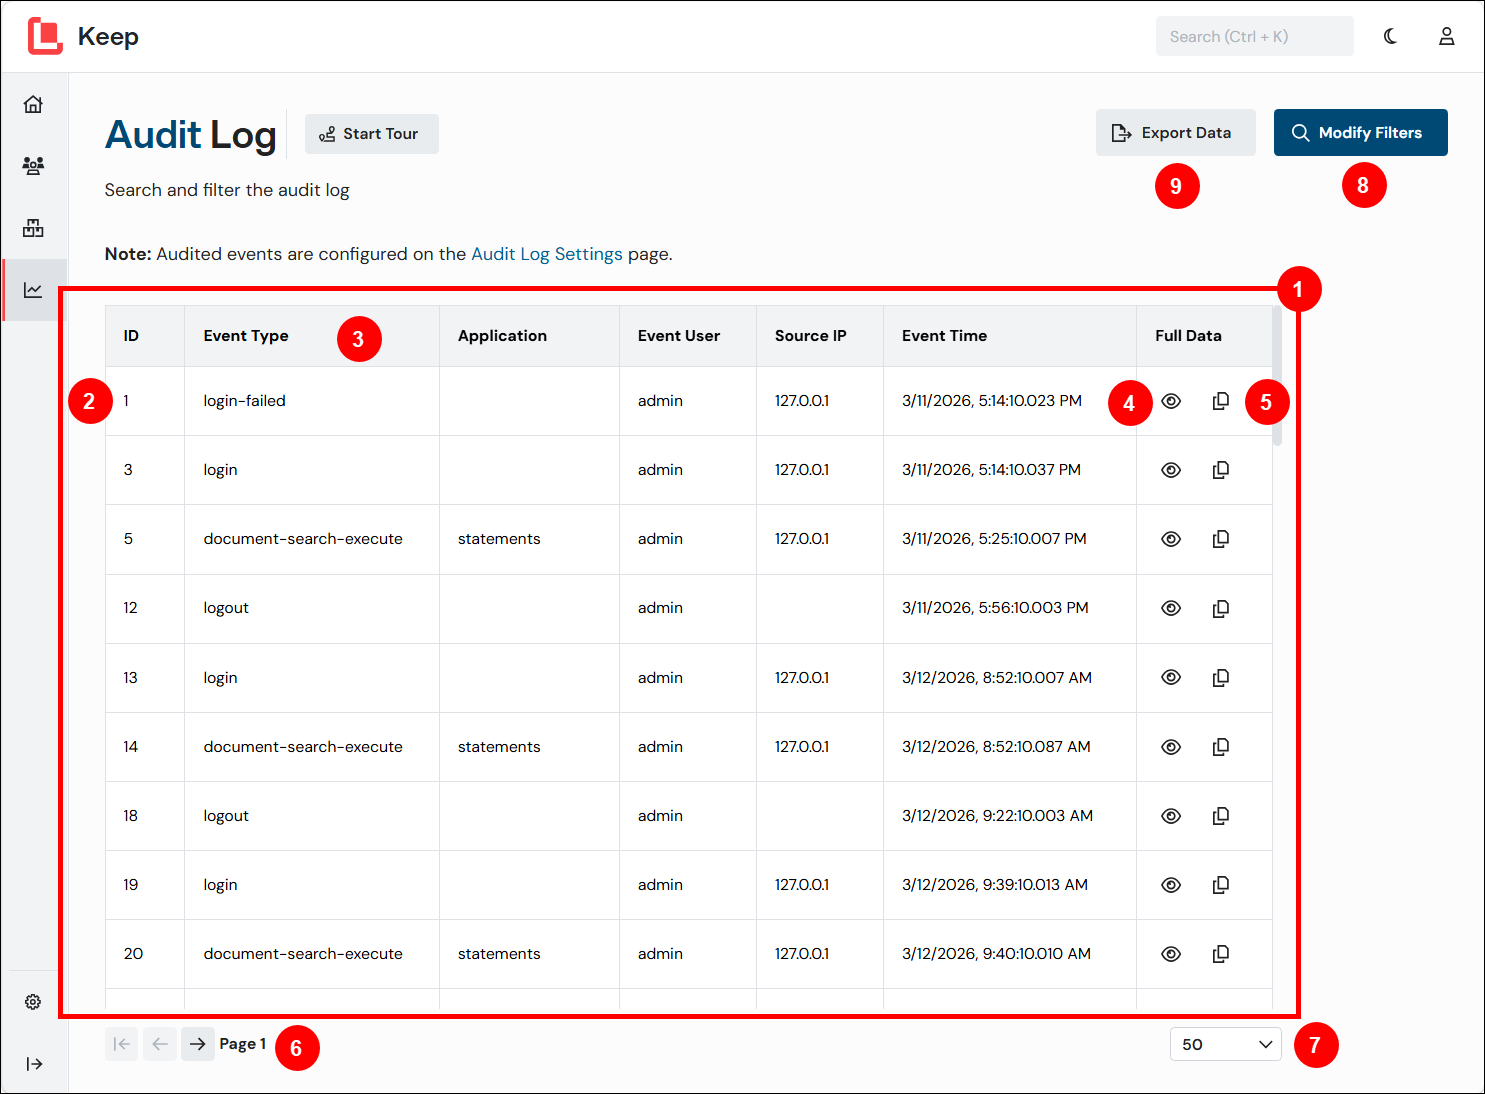Go to first page of results
Image resolution: width=1485 pixels, height=1094 pixels.
(122, 1044)
